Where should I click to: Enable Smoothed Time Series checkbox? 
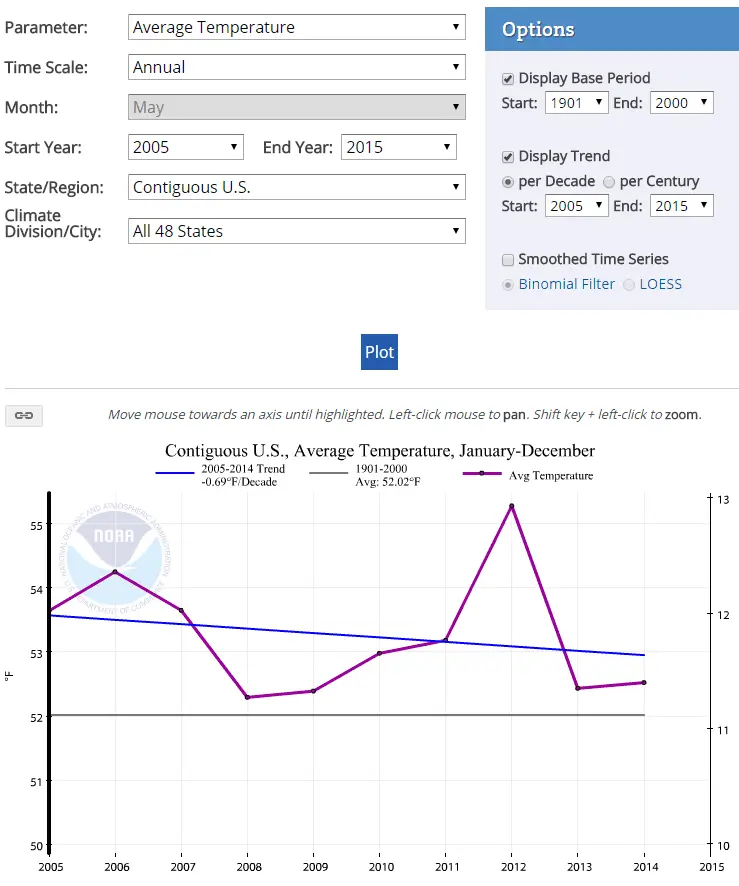[x=509, y=259]
